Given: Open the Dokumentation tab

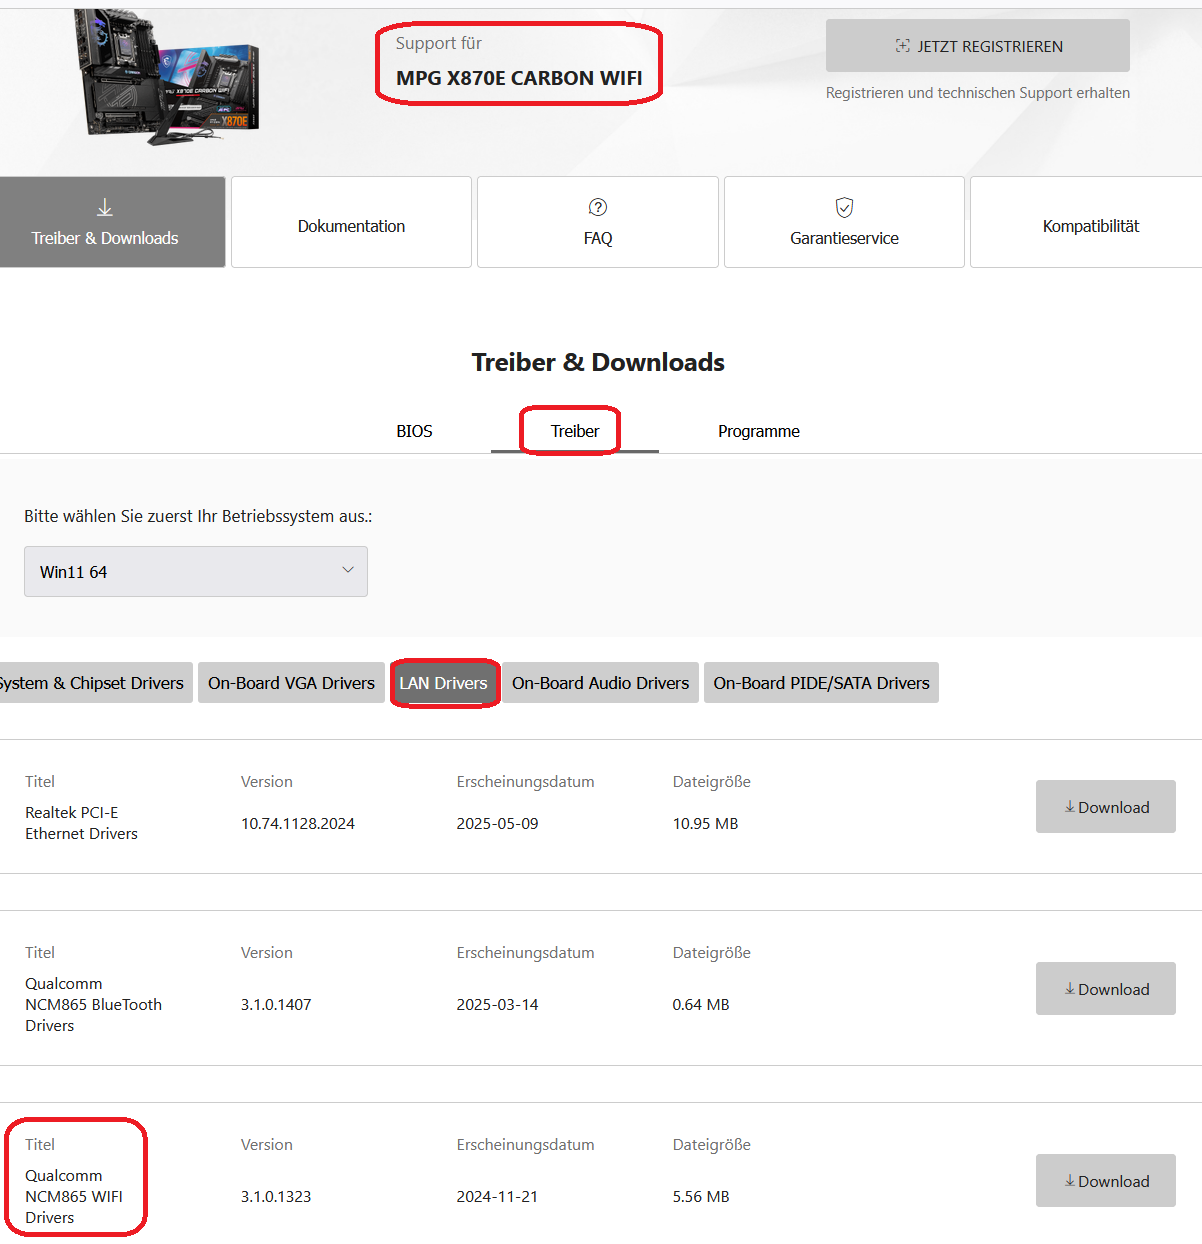Looking at the screenshot, I should tap(351, 222).
